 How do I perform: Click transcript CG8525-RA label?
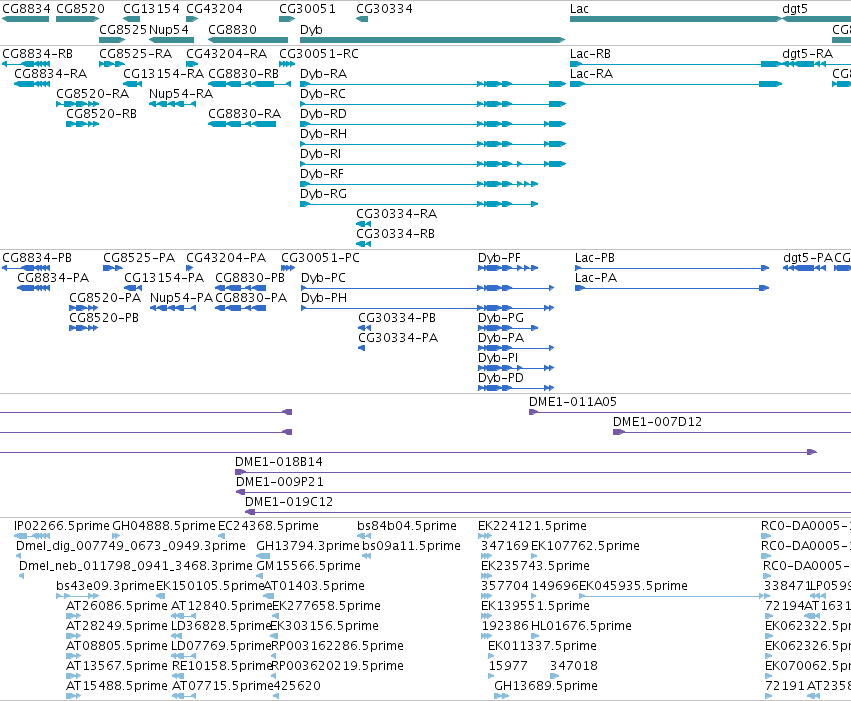(136, 54)
